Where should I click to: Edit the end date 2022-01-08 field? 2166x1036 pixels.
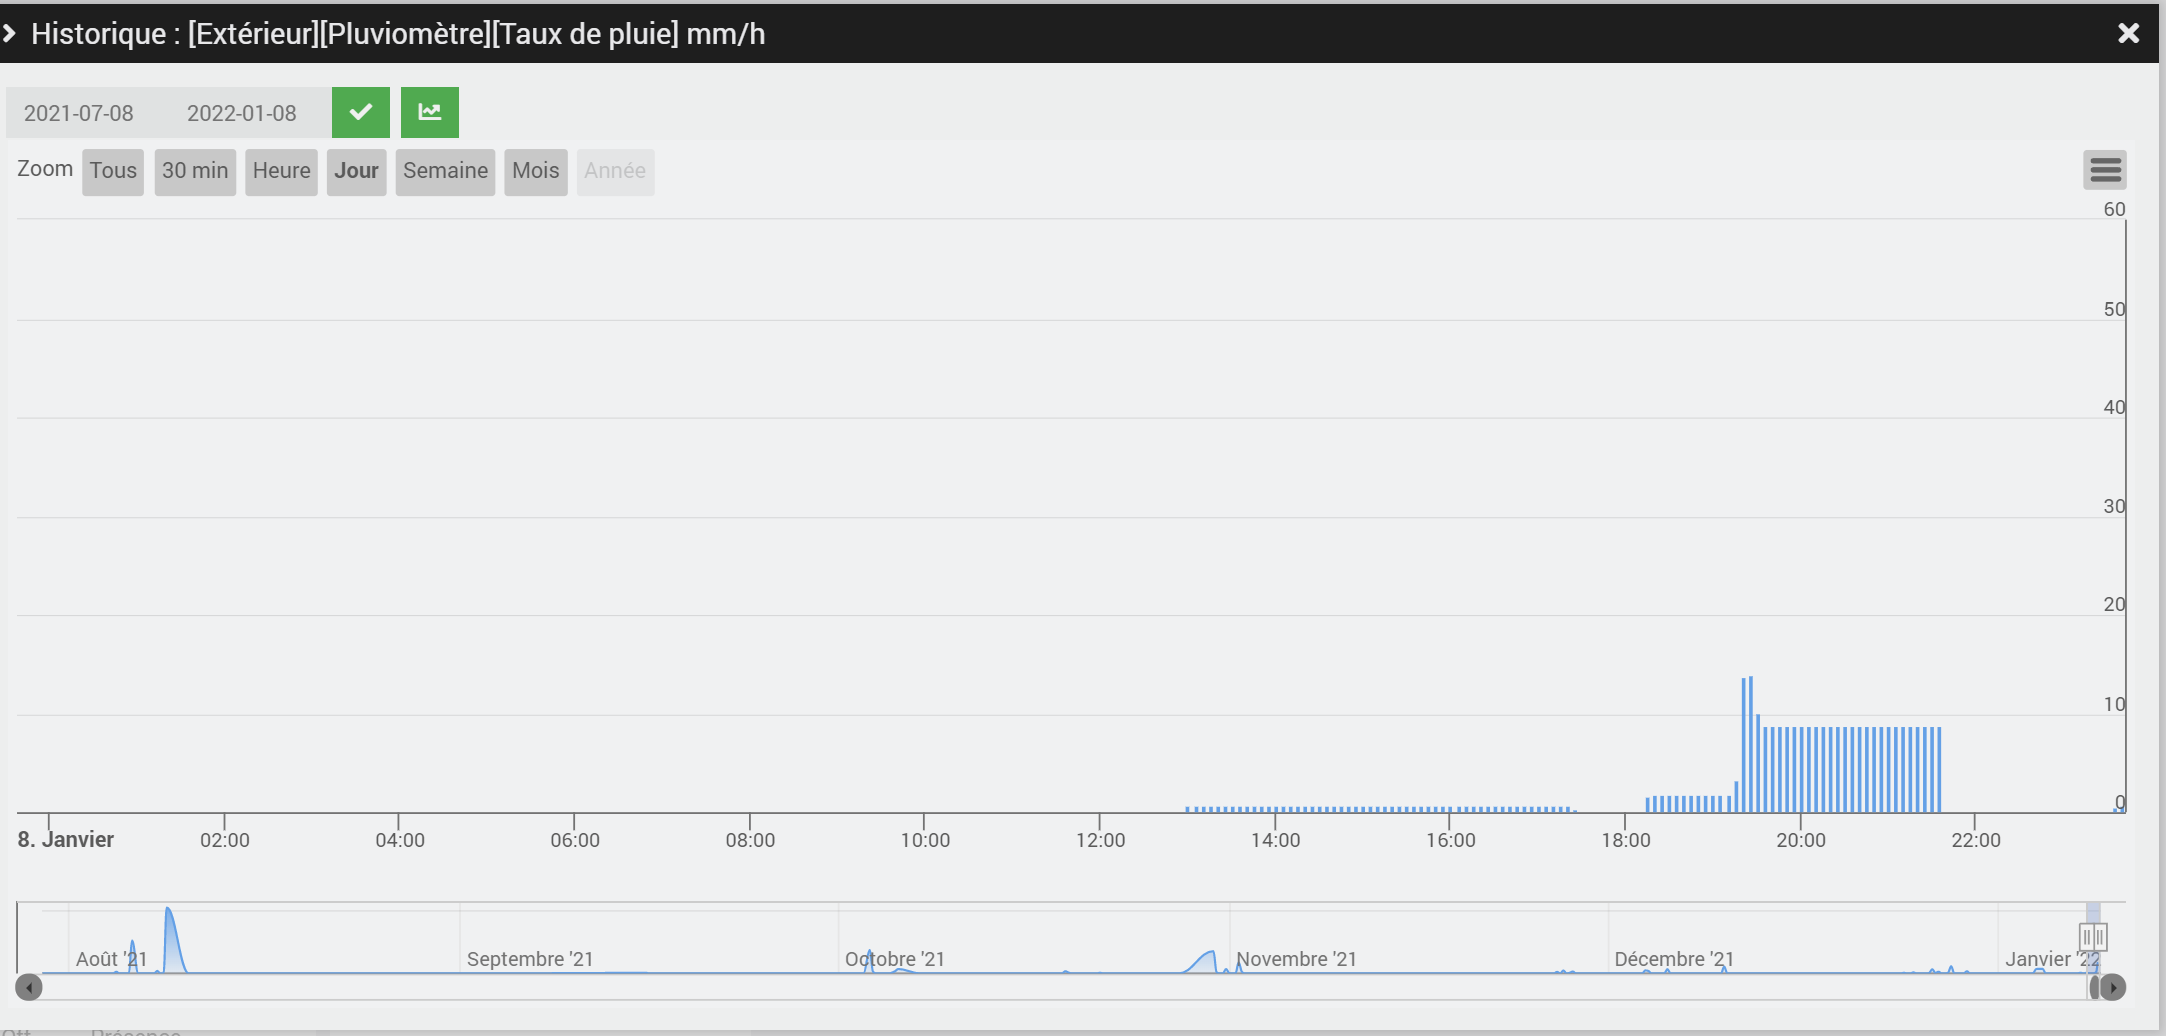[242, 113]
